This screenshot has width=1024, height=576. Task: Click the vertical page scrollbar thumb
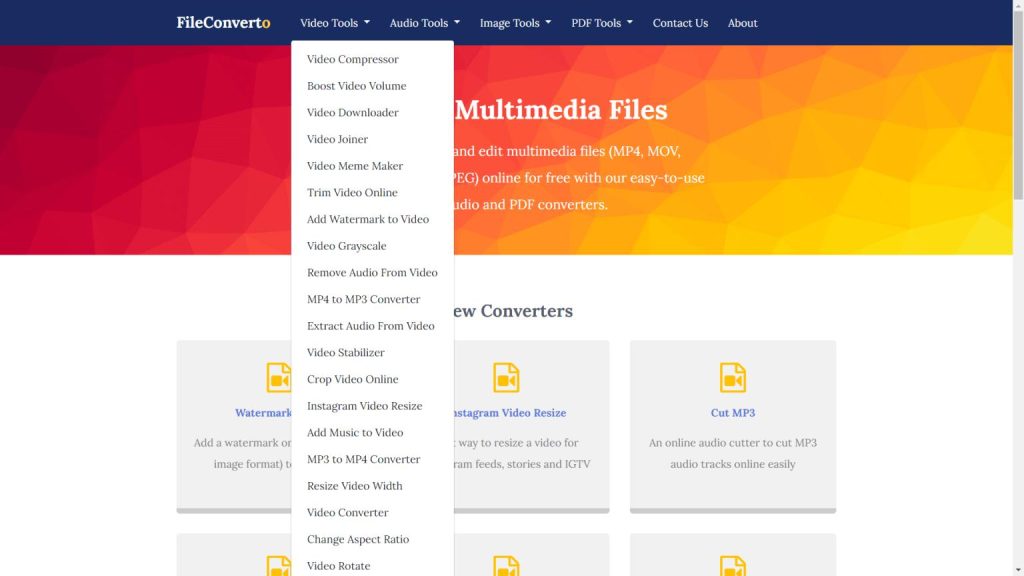(x=1018, y=100)
